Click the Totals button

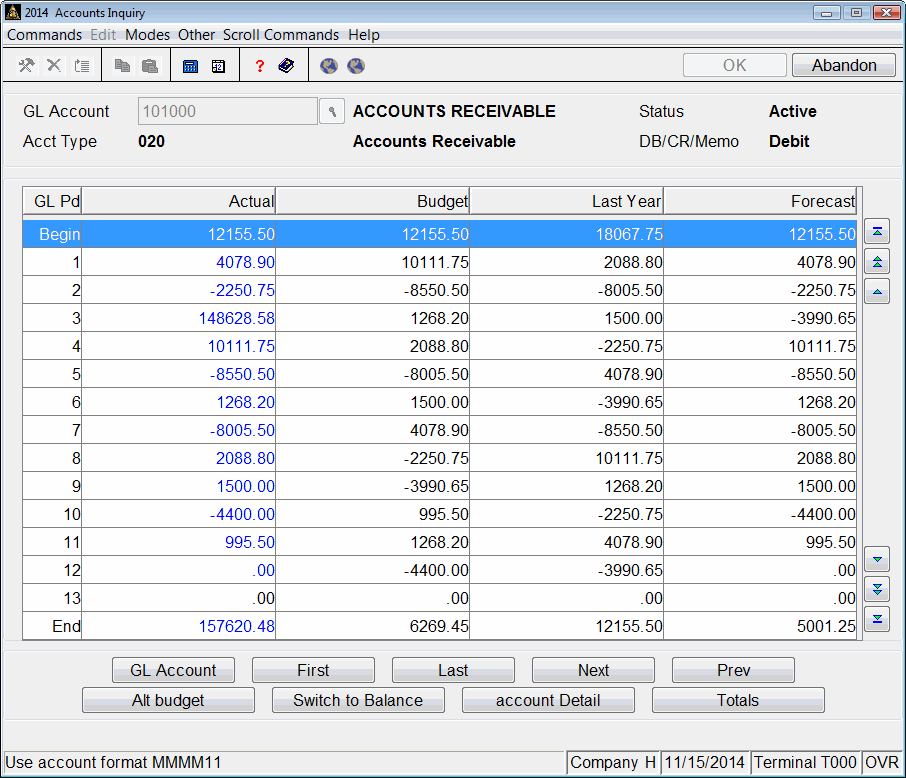738,700
